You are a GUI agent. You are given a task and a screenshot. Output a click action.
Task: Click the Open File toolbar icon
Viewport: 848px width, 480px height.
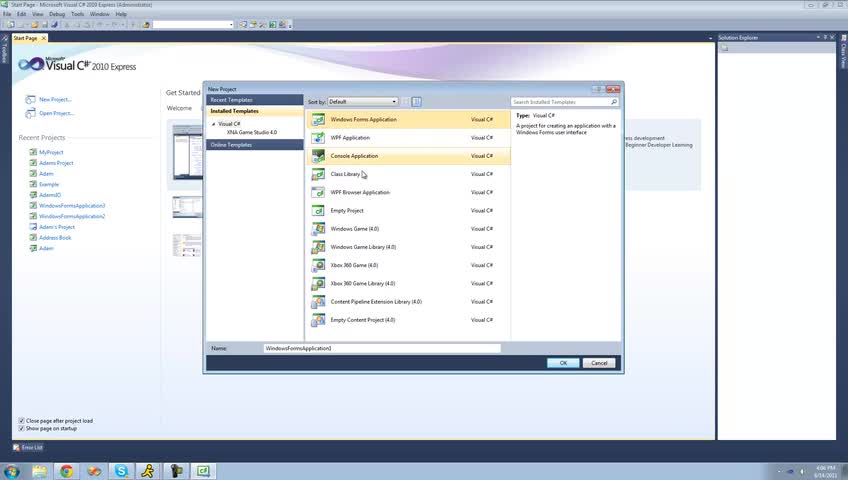point(35,24)
